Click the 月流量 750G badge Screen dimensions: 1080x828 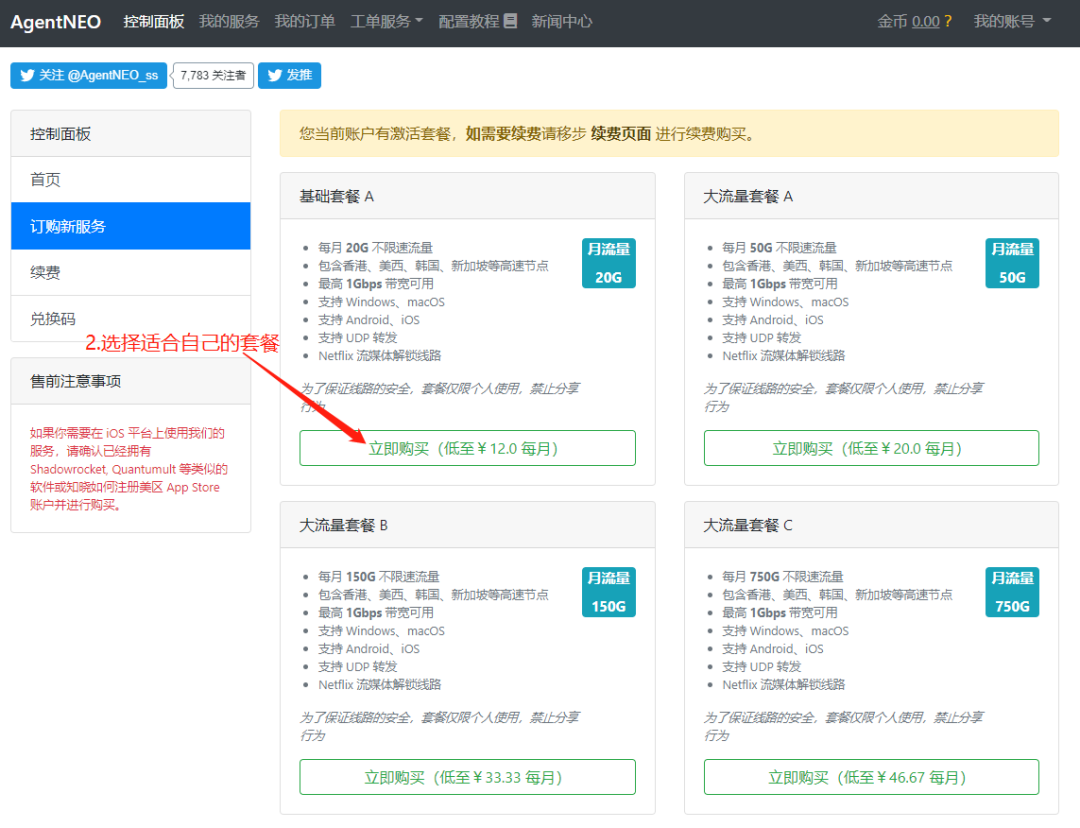point(1012,592)
